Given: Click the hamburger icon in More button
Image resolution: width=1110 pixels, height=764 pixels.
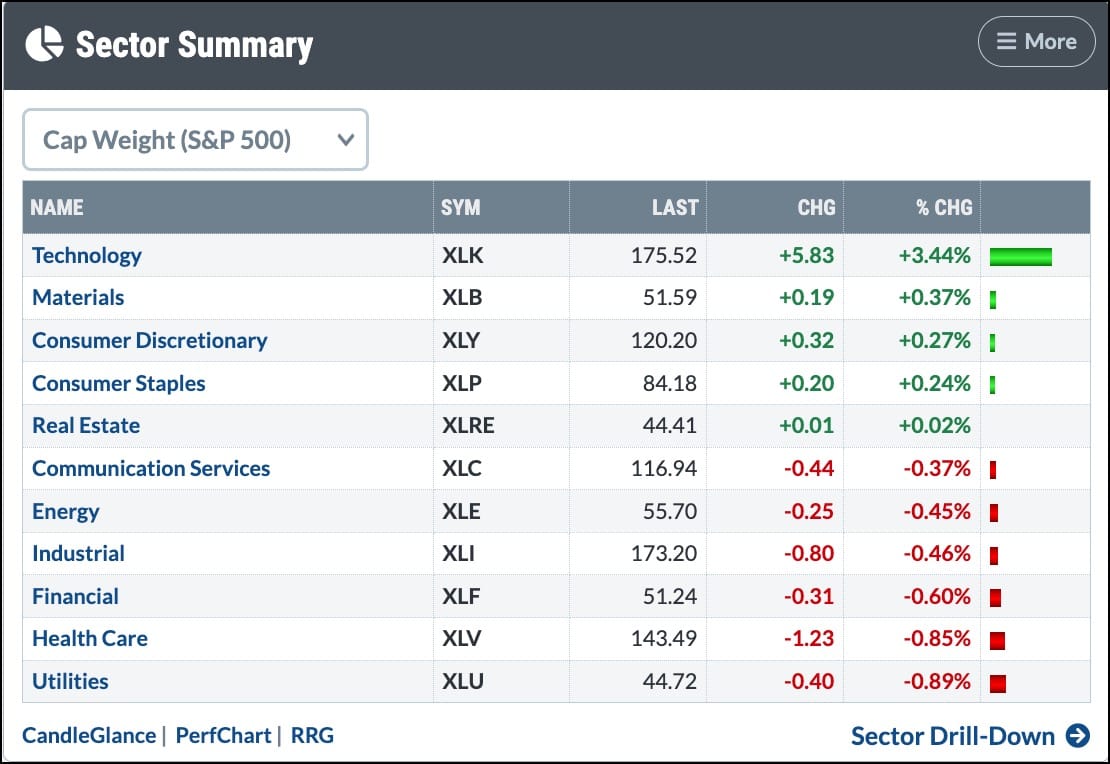Looking at the screenshot, I should point(1006,41).
